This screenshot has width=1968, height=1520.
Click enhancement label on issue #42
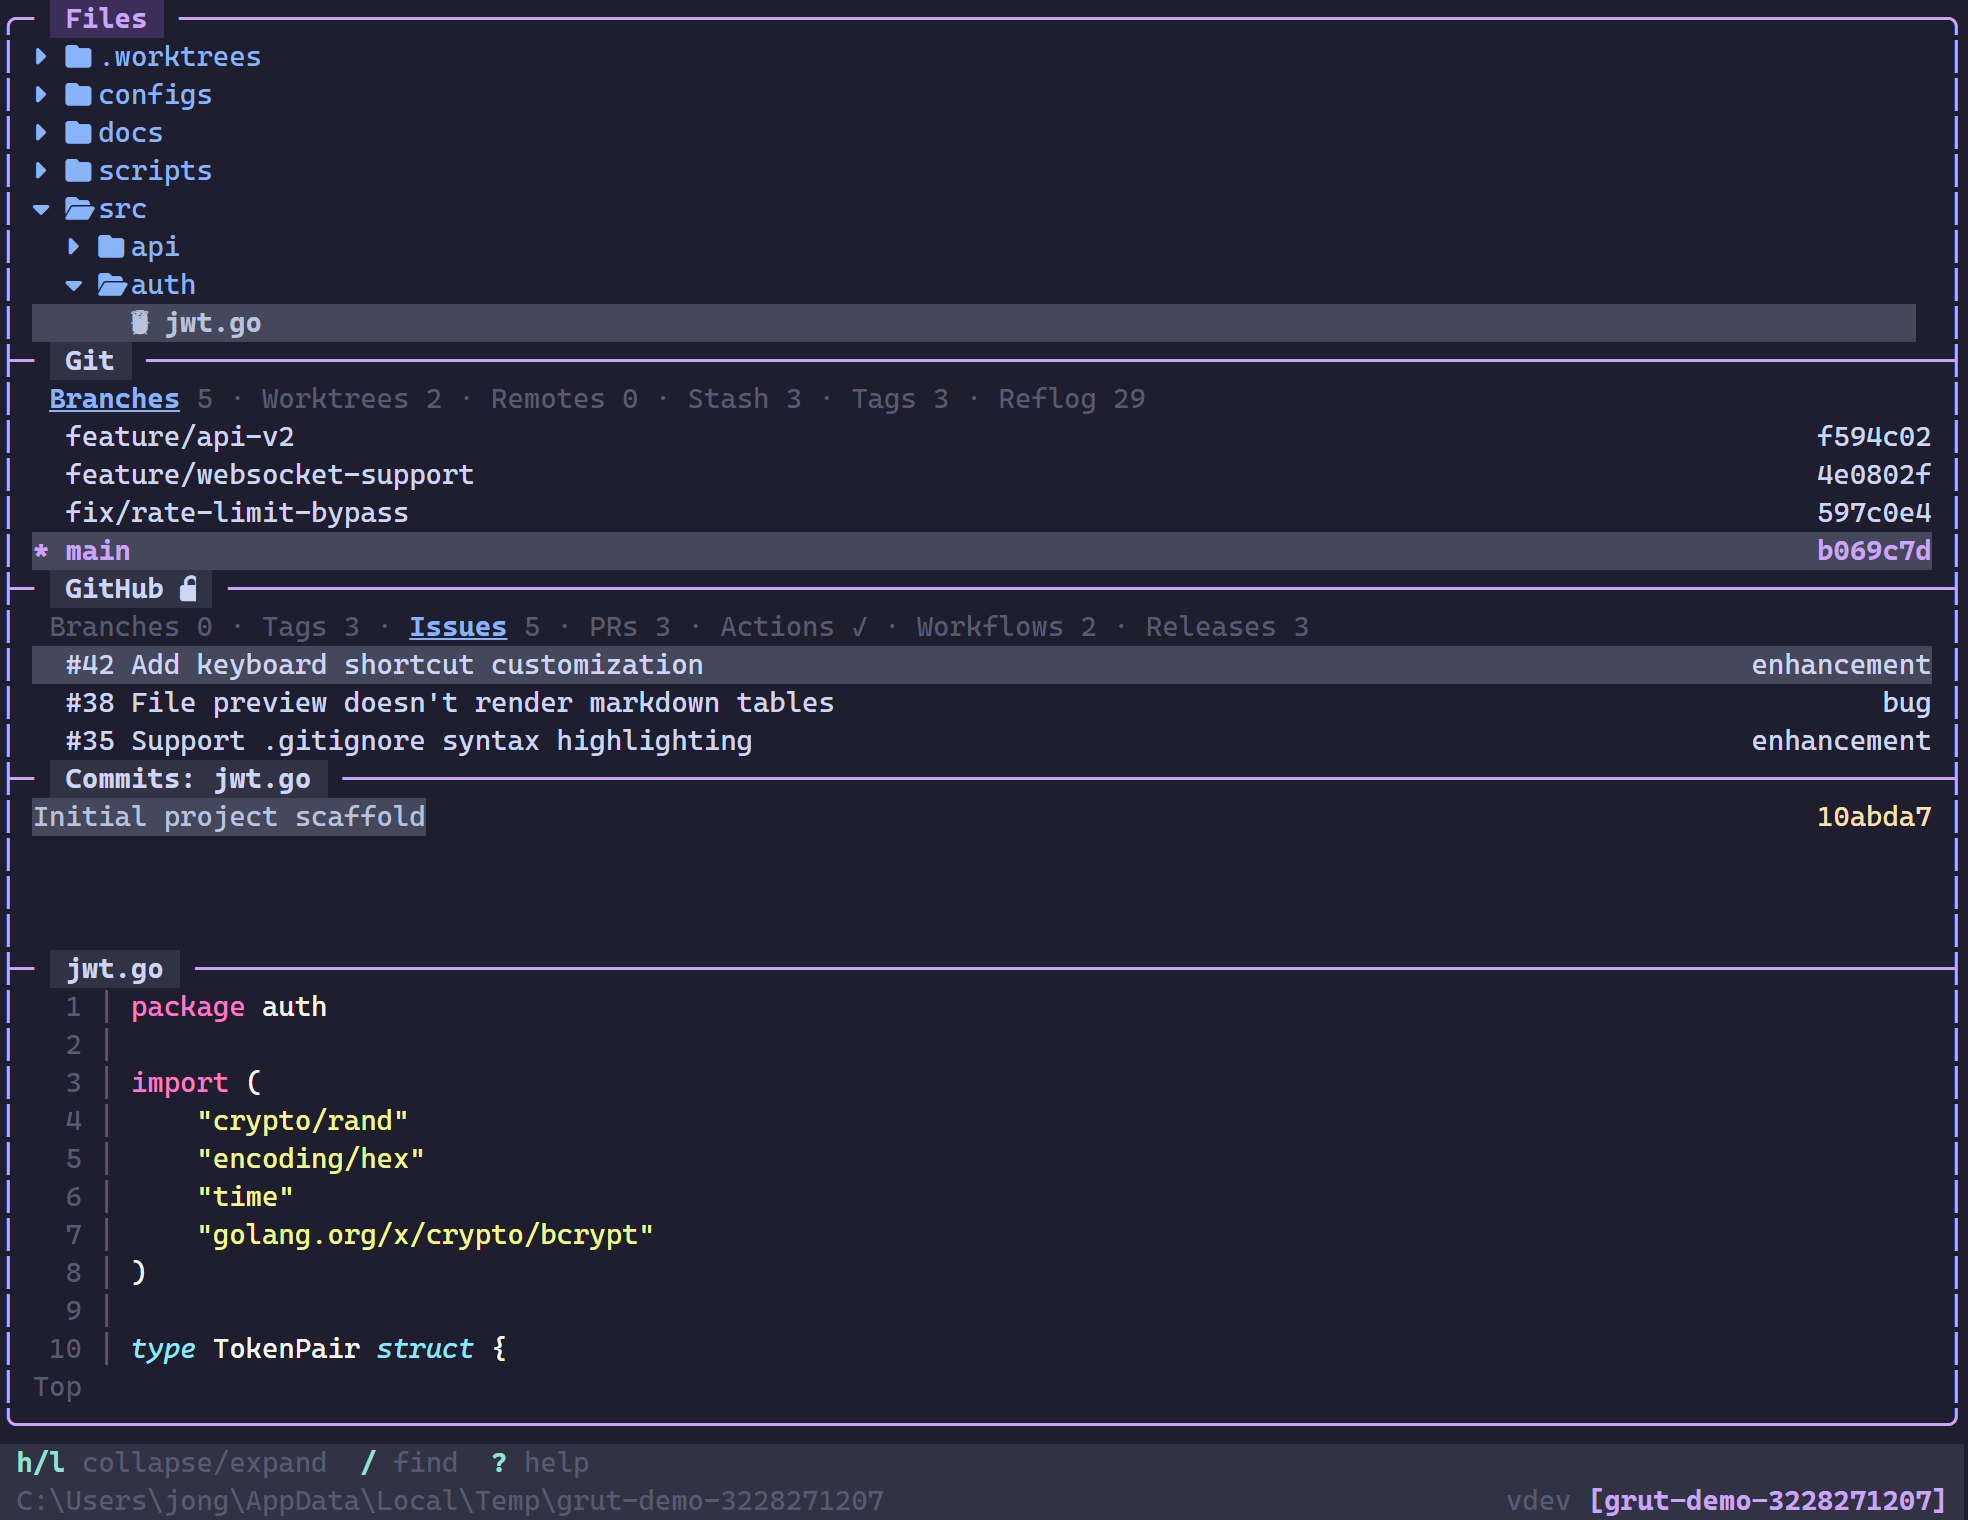1841,665
